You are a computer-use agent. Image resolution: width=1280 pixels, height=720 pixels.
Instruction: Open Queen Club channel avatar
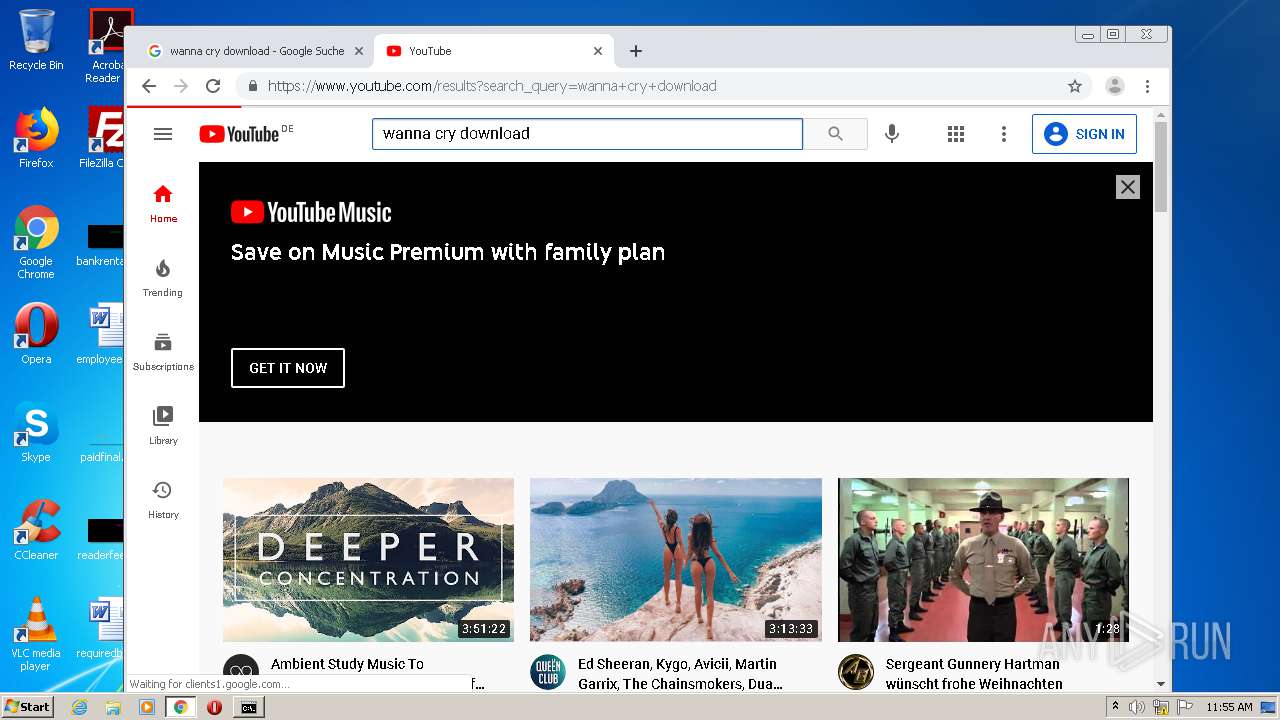click(548, 672)
